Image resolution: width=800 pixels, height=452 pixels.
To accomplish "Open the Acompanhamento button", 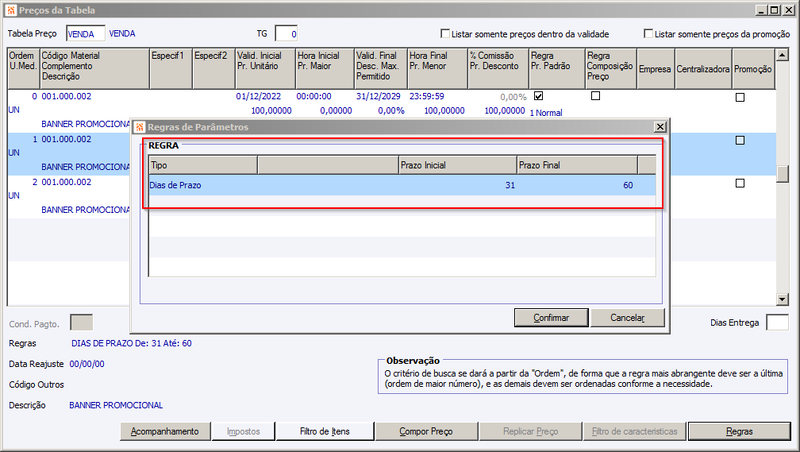I will coord(165,431).
